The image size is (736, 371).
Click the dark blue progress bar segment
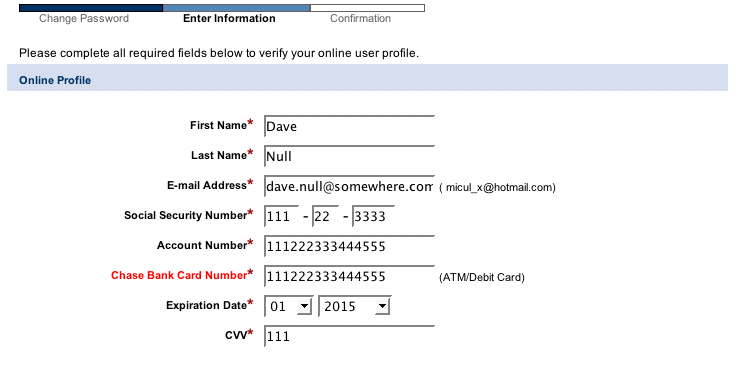pos(91,8)
